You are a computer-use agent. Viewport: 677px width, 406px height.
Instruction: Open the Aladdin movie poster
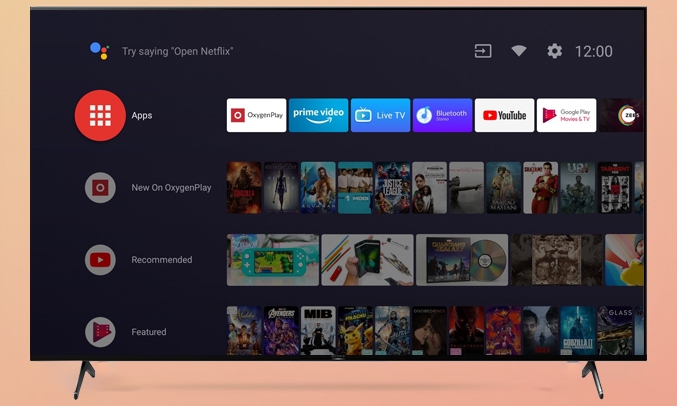click(244, 331)
